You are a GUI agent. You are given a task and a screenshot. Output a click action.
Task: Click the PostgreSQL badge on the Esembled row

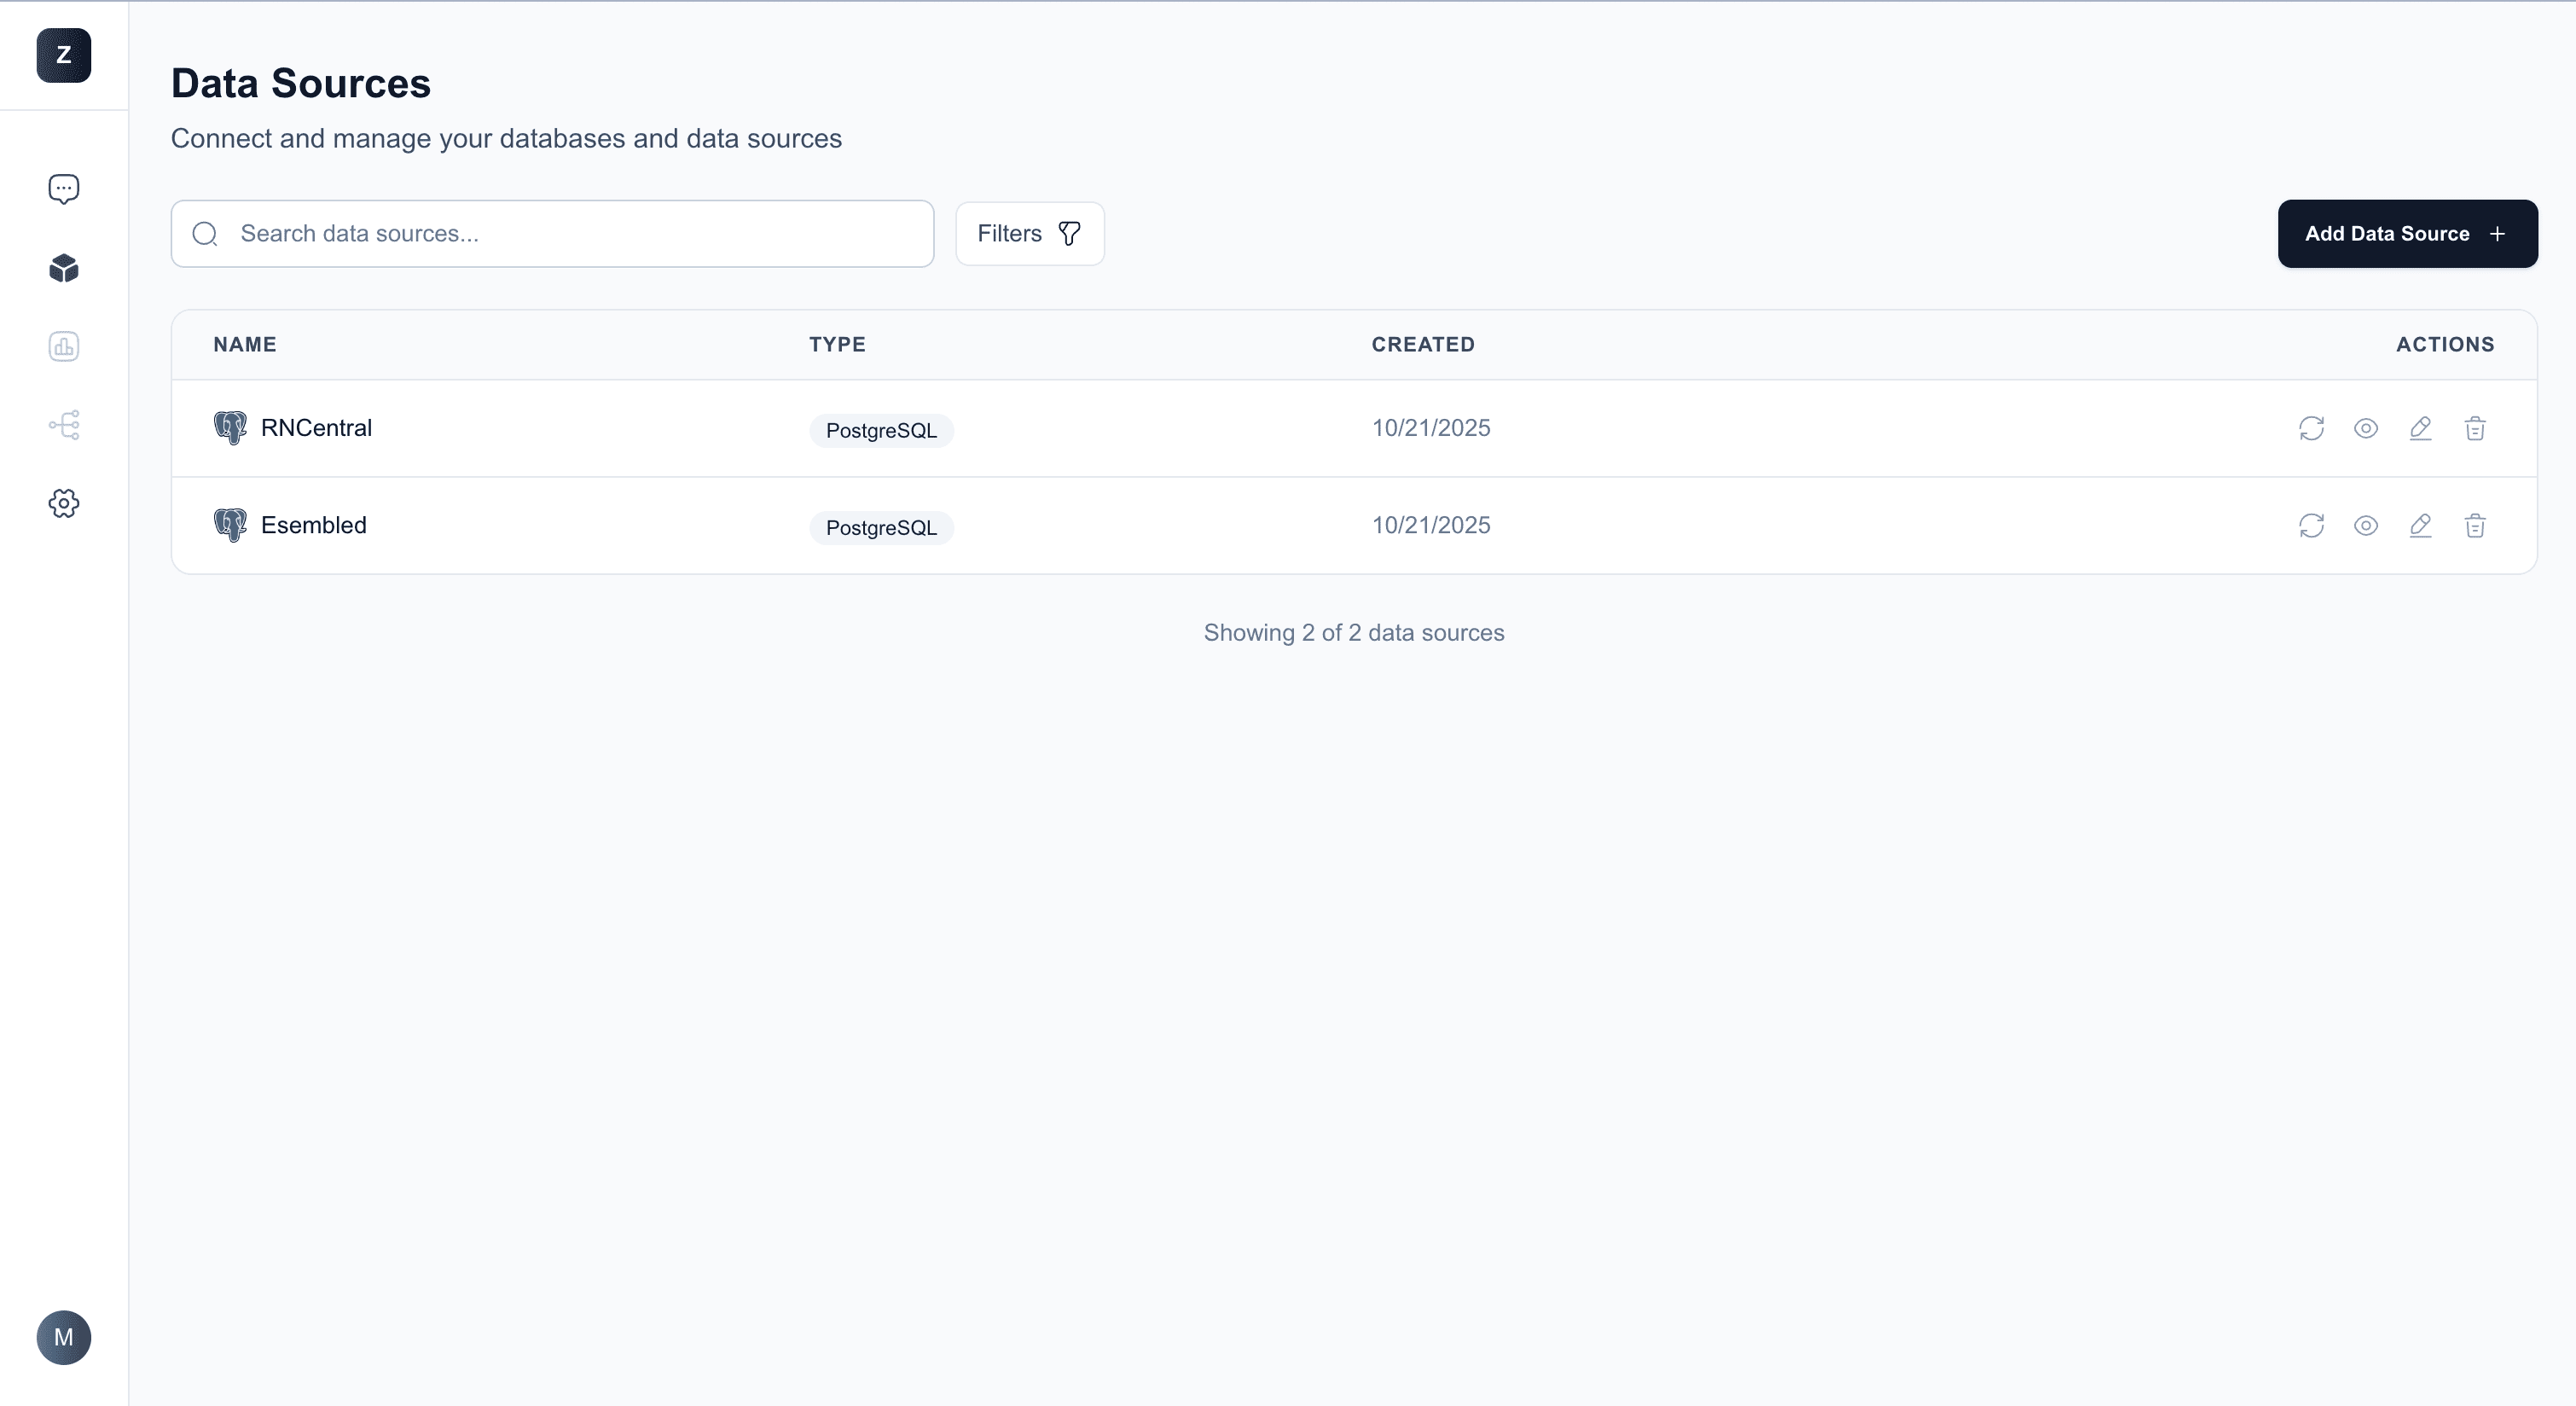click(880, 527)
